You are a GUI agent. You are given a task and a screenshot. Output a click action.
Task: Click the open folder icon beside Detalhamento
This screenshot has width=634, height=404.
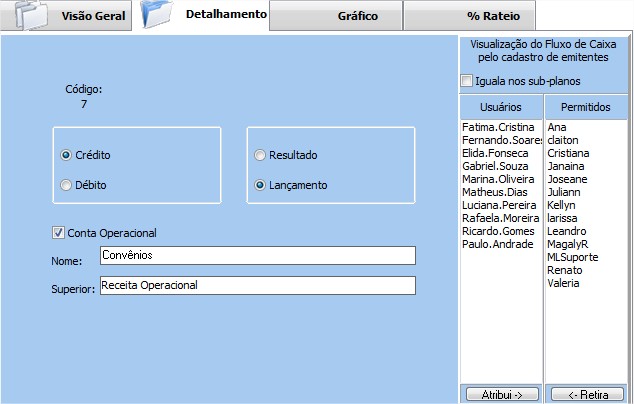click(158, 16)
